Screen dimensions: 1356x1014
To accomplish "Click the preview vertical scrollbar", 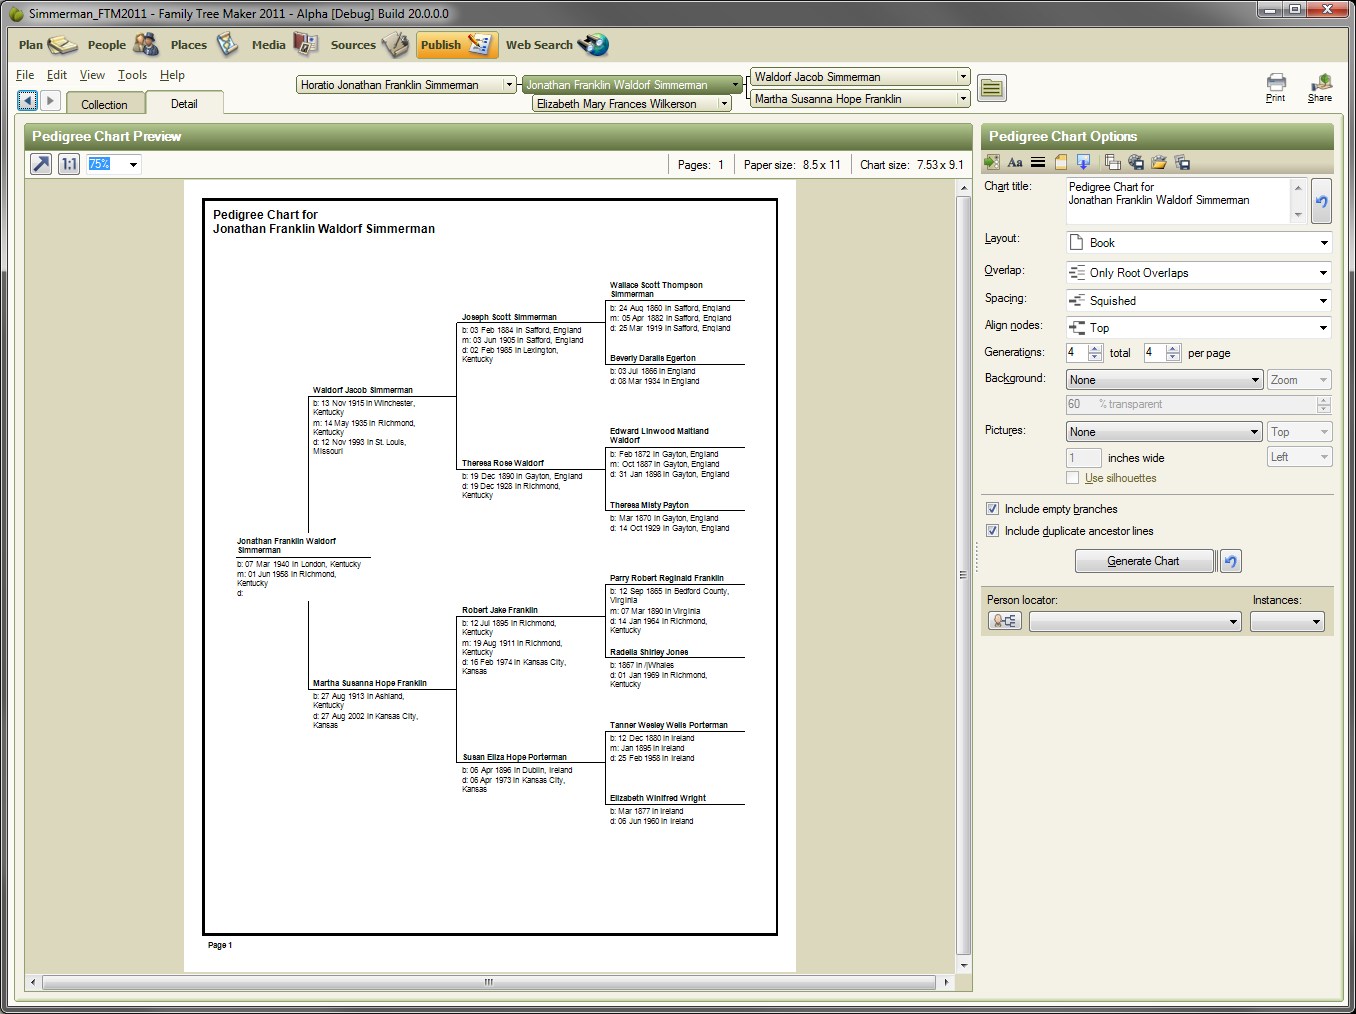I will coord(964,575).
